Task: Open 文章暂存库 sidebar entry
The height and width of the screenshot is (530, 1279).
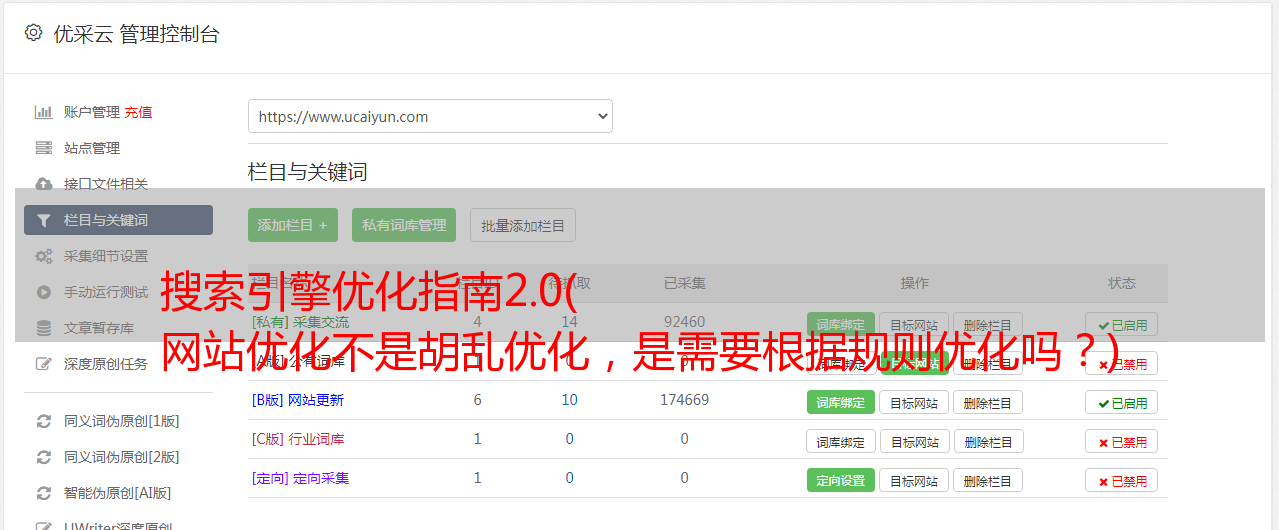Action: [99, 328]
